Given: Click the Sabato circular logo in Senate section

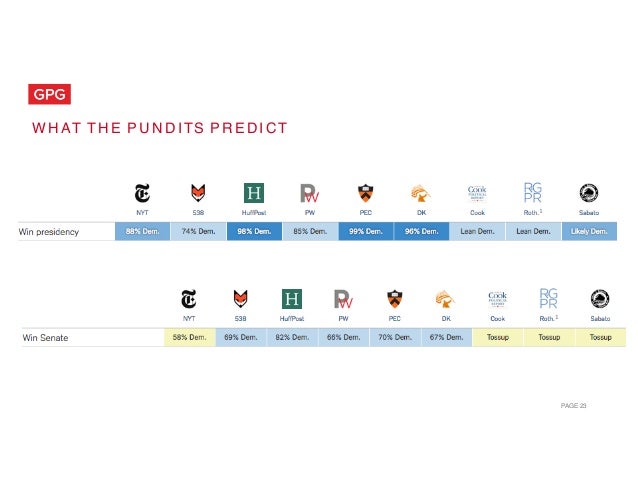Looking at the screenshot, I should tap(600, 299).
